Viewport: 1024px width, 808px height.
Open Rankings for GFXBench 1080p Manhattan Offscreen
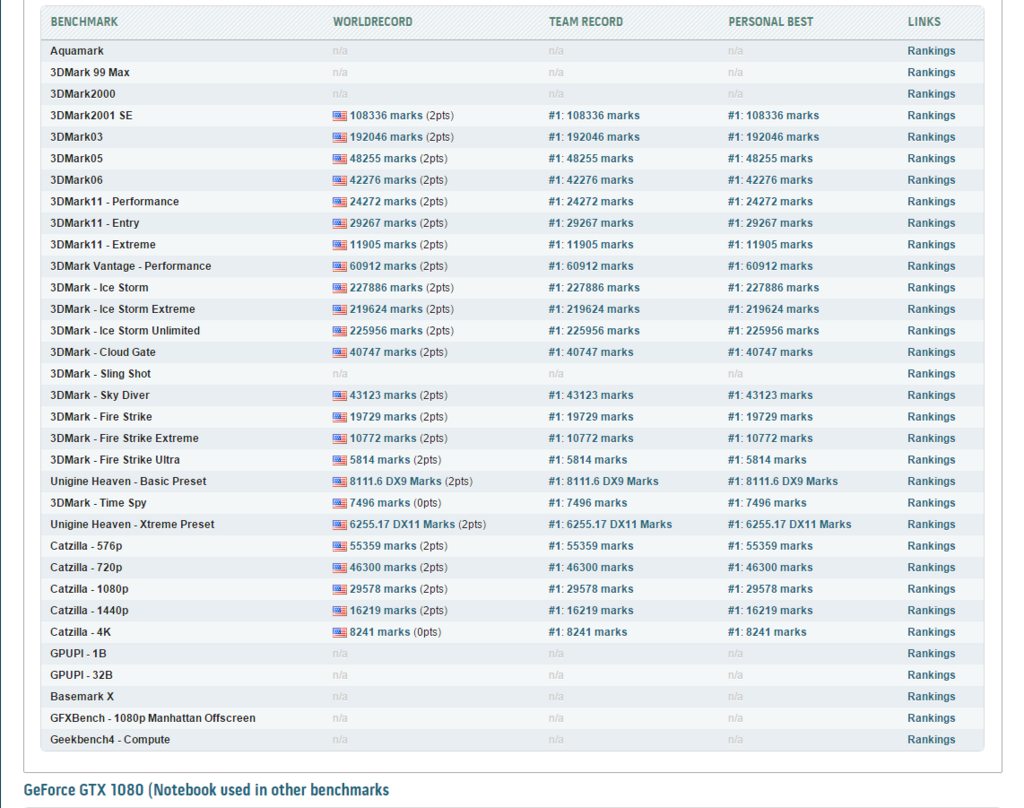[931, 719]
